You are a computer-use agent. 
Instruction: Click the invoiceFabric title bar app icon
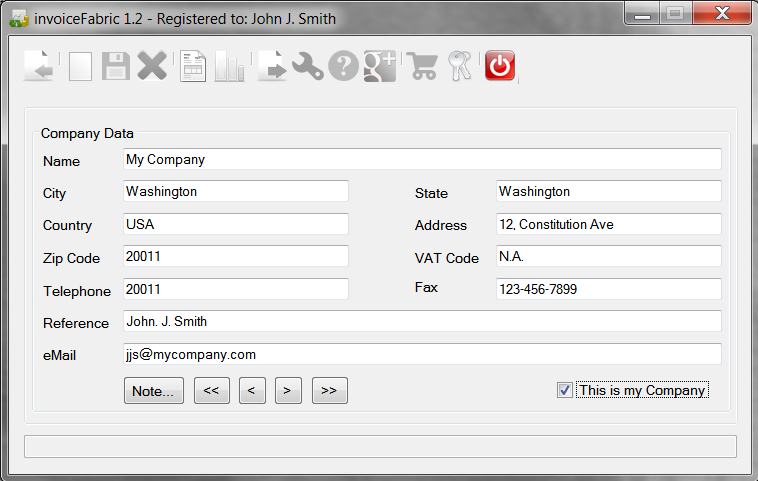pyautogui.click(x=19, y=19)
